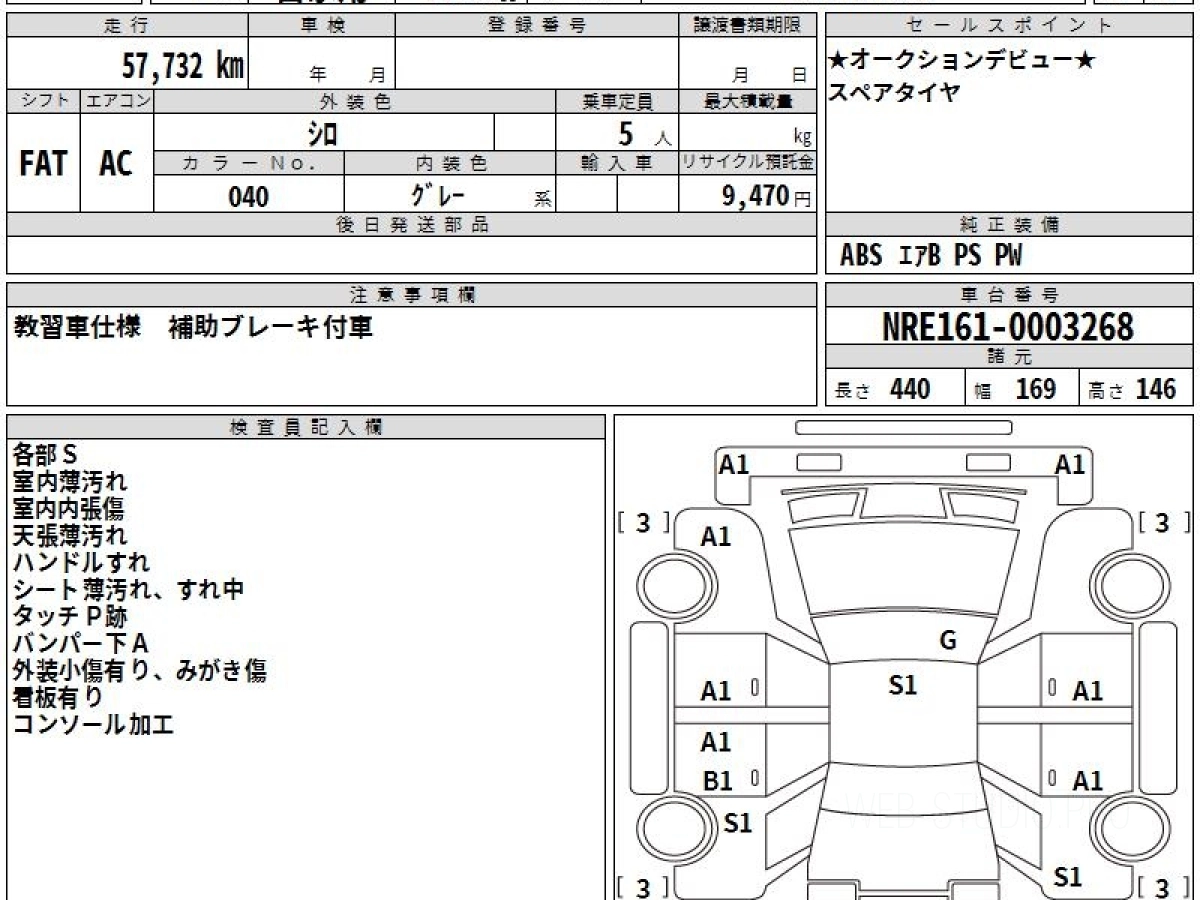1200x900 pixels.
Task: Click the 車台番号 header
Action: tap(1010, 295)
